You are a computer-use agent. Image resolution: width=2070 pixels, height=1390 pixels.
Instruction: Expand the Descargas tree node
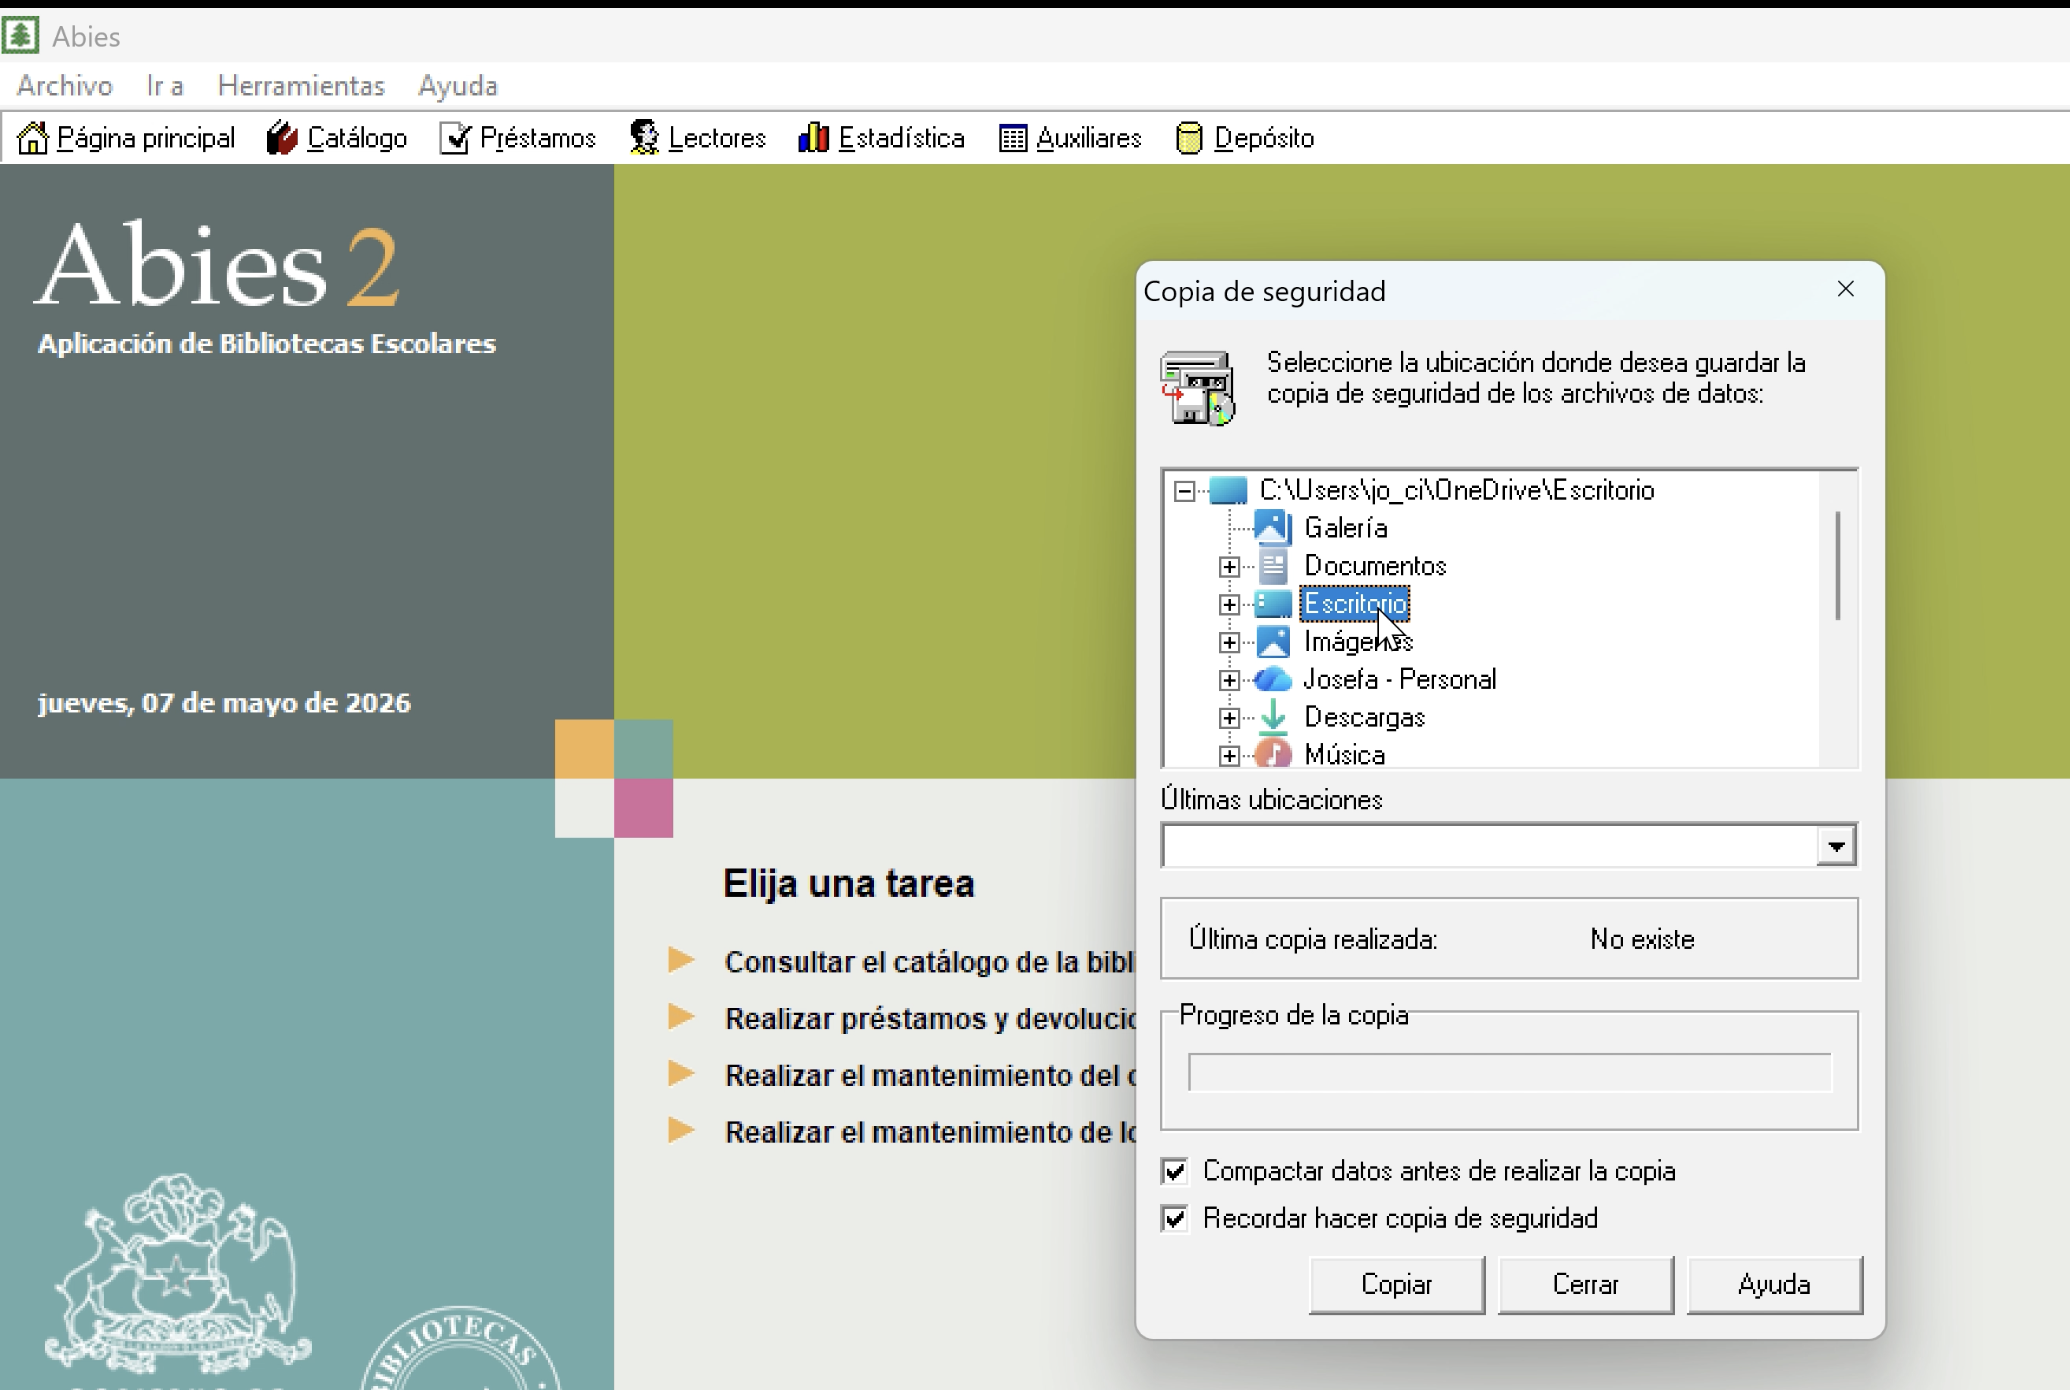point(1230,718)
